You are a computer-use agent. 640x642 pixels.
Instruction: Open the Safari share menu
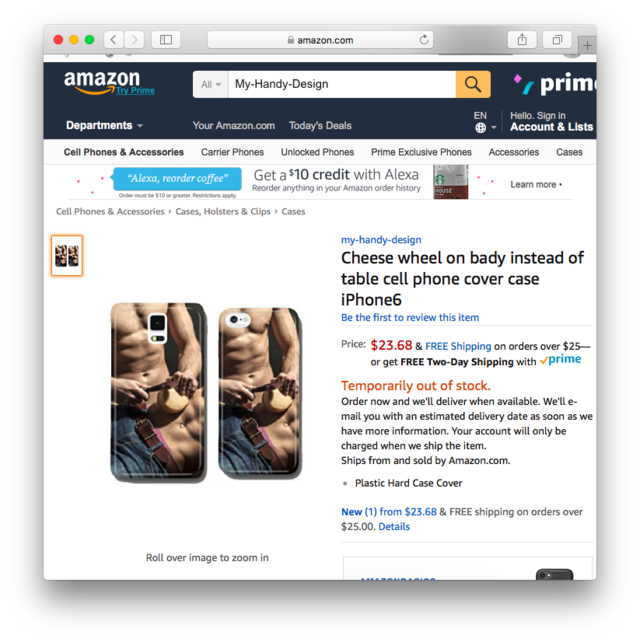pos(522,40)
